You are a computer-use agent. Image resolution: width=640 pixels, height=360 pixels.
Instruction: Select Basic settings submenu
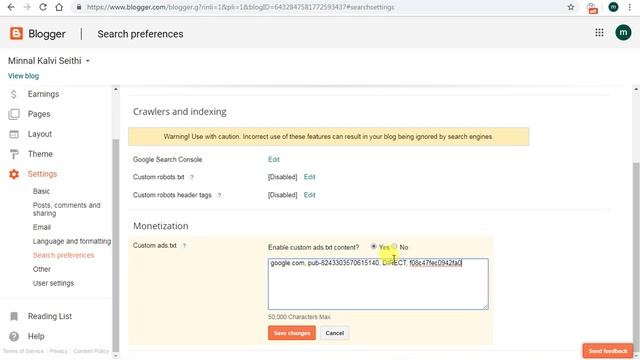pos(41,191)
